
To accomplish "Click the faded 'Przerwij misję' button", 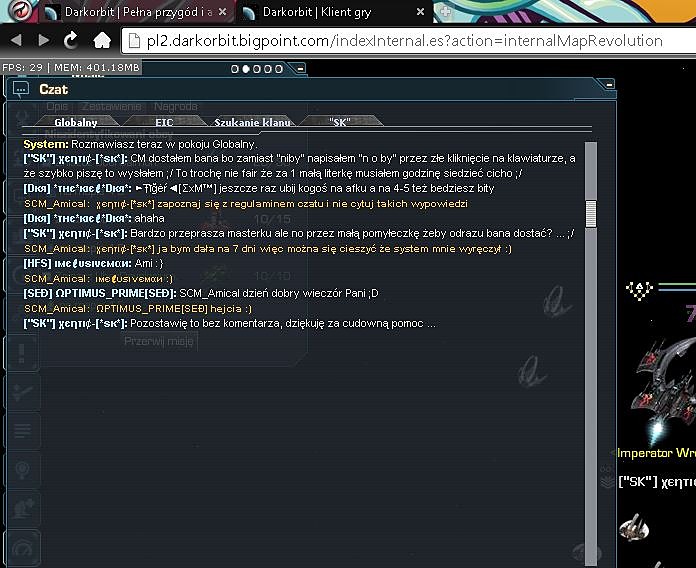I will pos(159,341).
